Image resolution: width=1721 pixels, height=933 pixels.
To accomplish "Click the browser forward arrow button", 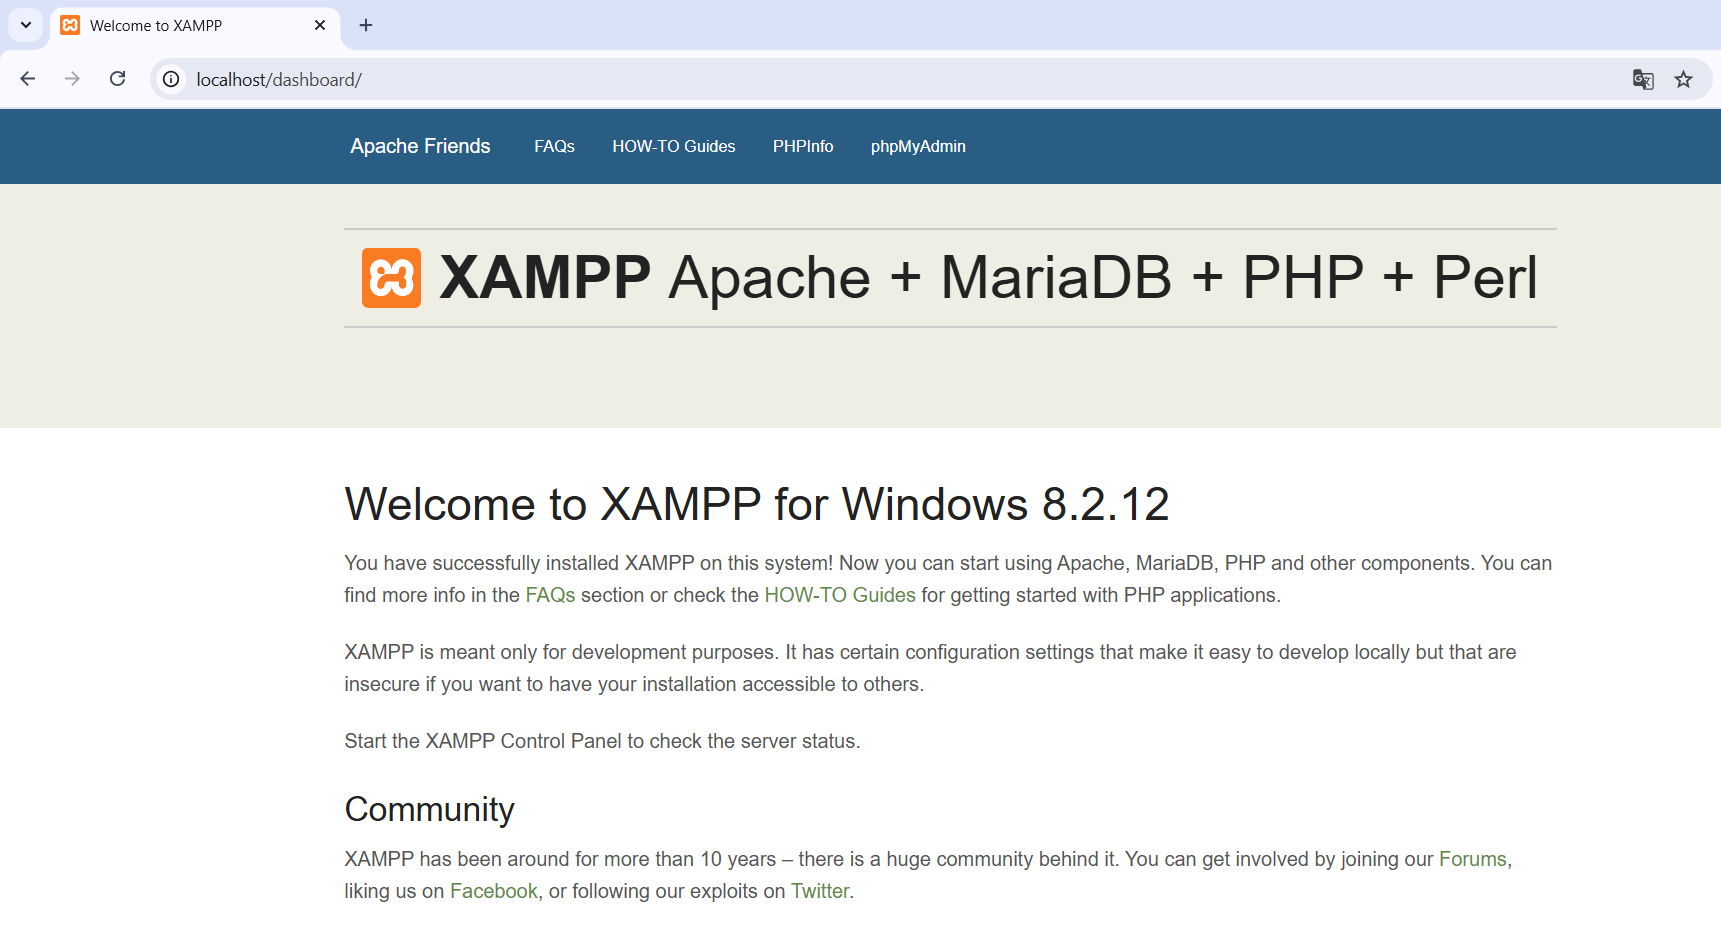I will [72, 79].
